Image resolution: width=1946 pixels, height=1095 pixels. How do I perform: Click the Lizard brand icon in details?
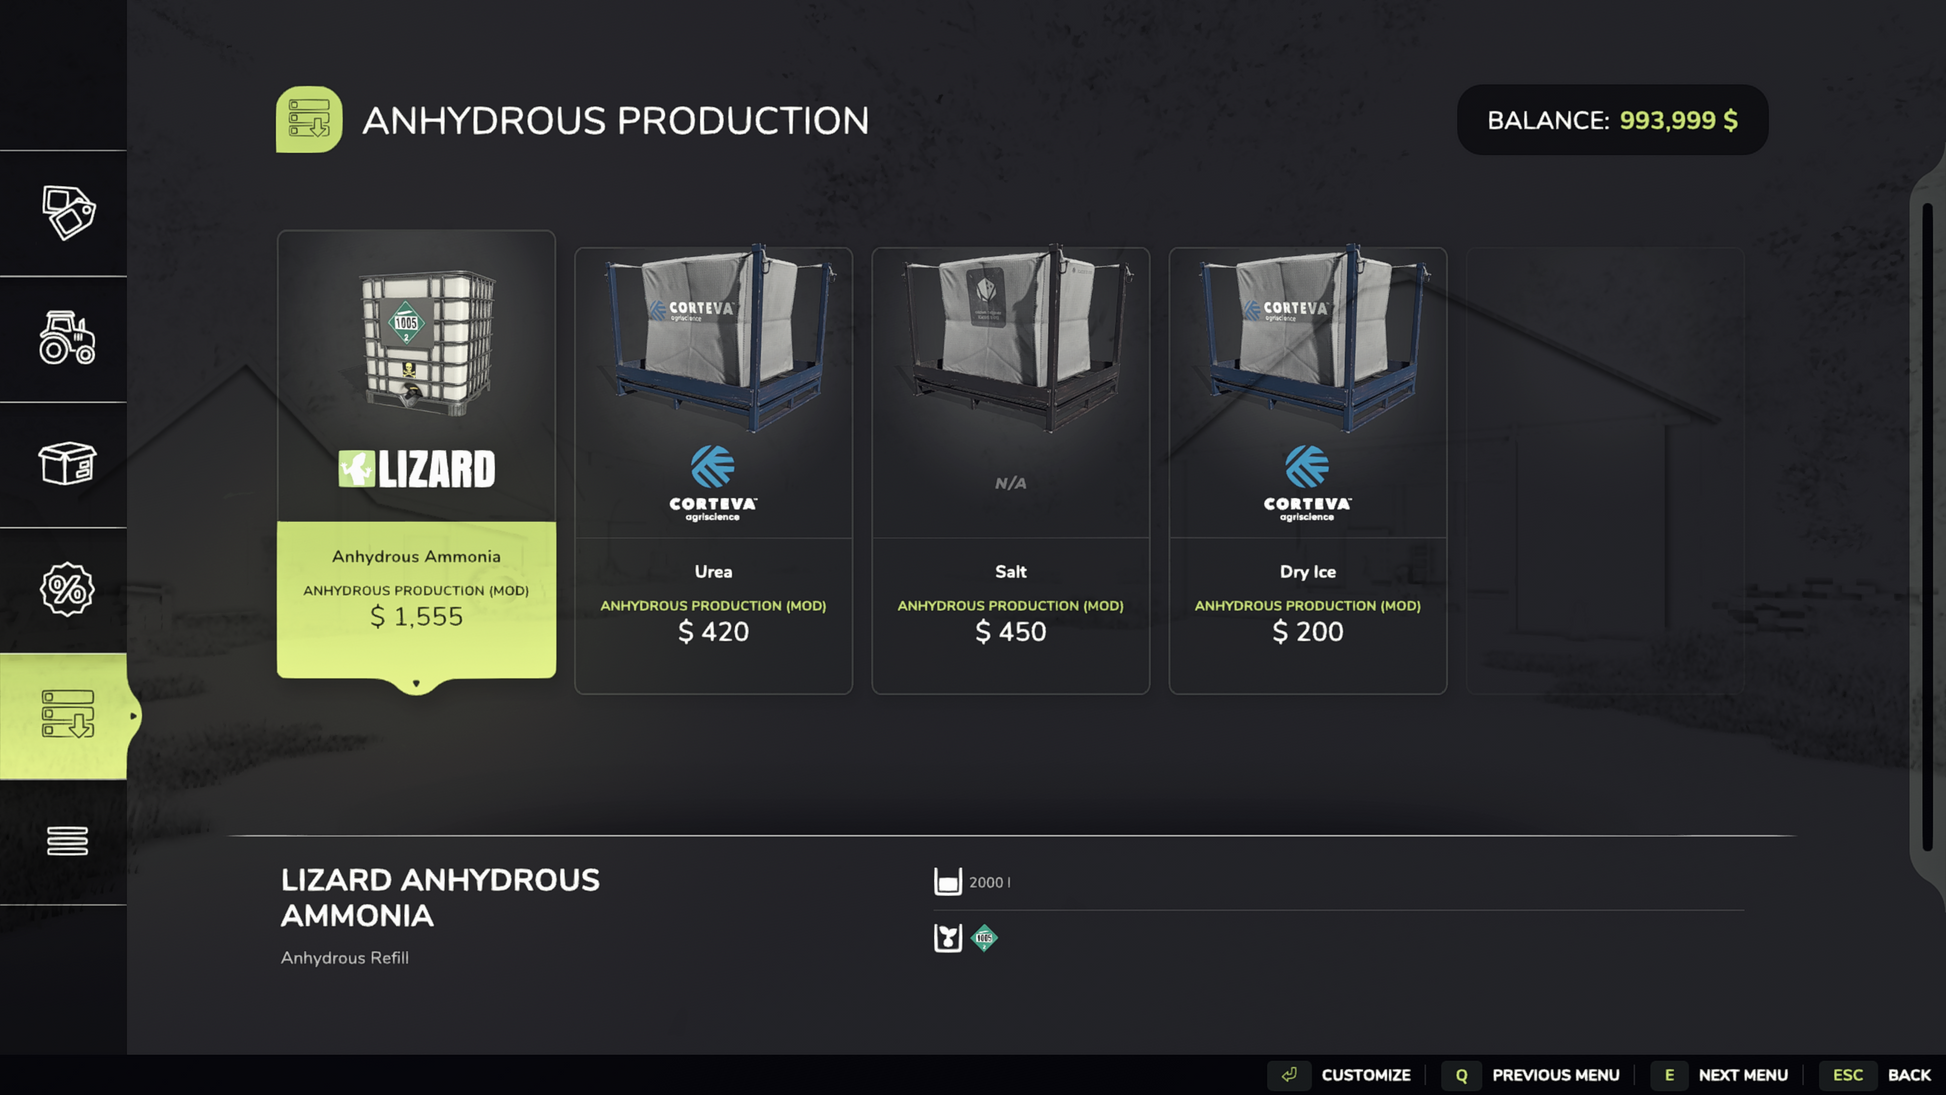pyautogui.click(x=947, y=938)
